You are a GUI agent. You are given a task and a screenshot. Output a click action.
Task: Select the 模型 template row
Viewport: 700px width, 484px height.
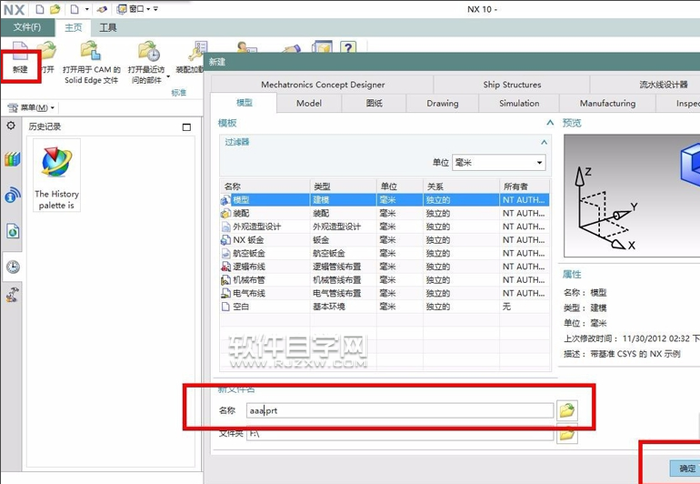(x=385, y=200)
